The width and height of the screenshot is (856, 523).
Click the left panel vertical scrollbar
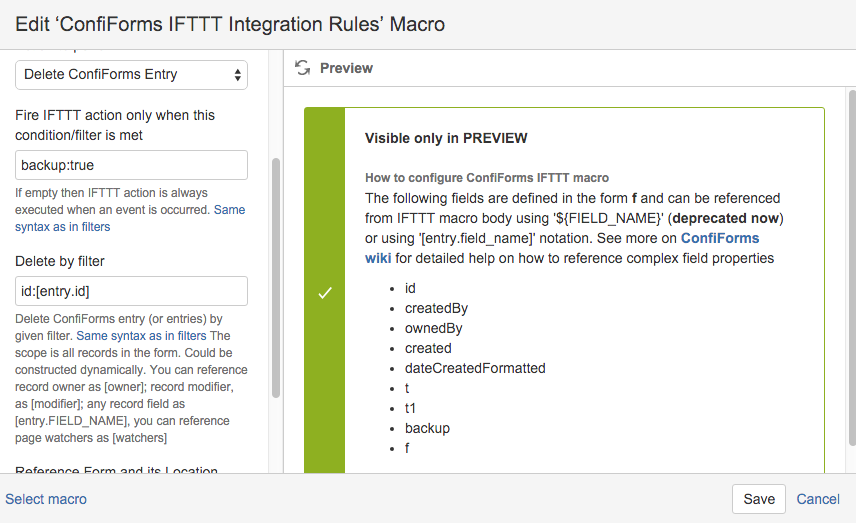point(276,278)
